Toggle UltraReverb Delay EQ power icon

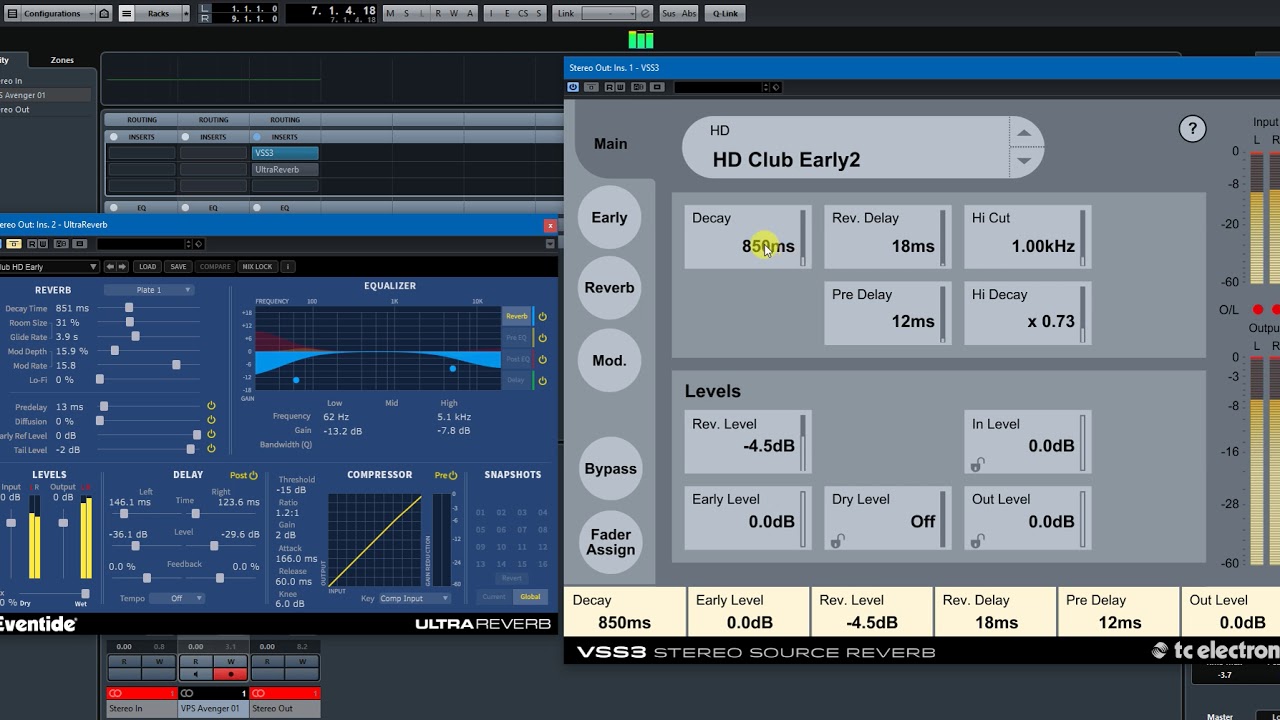click(543, 380)
